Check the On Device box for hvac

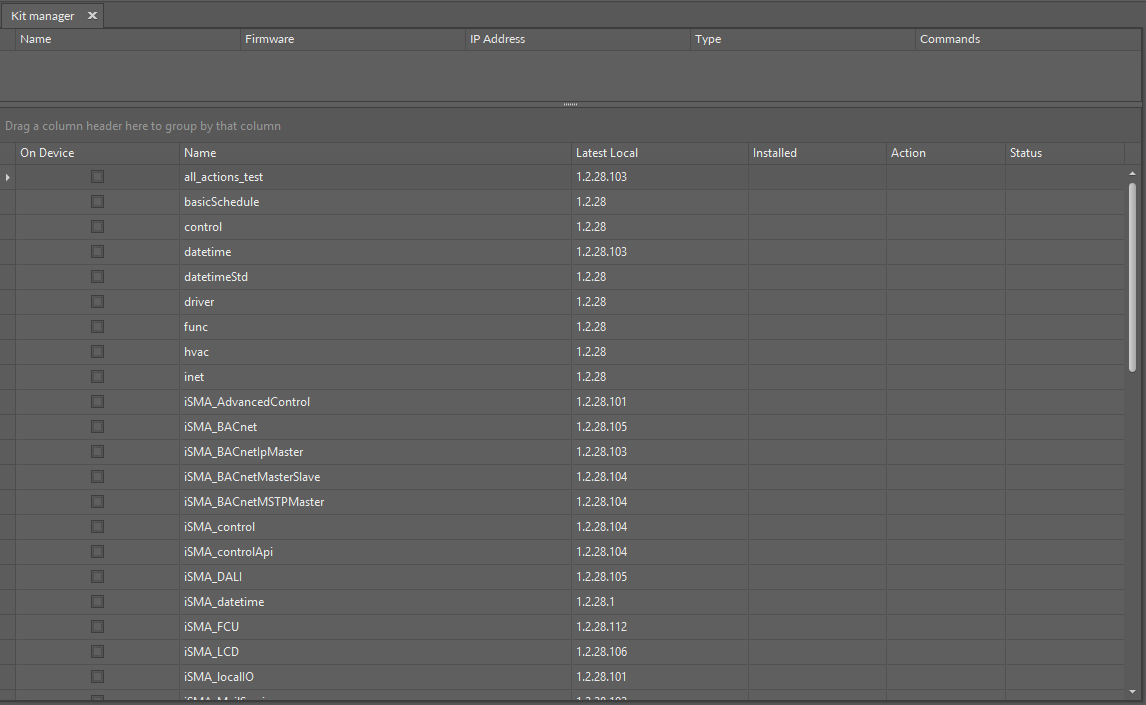(x=97, y=352)
